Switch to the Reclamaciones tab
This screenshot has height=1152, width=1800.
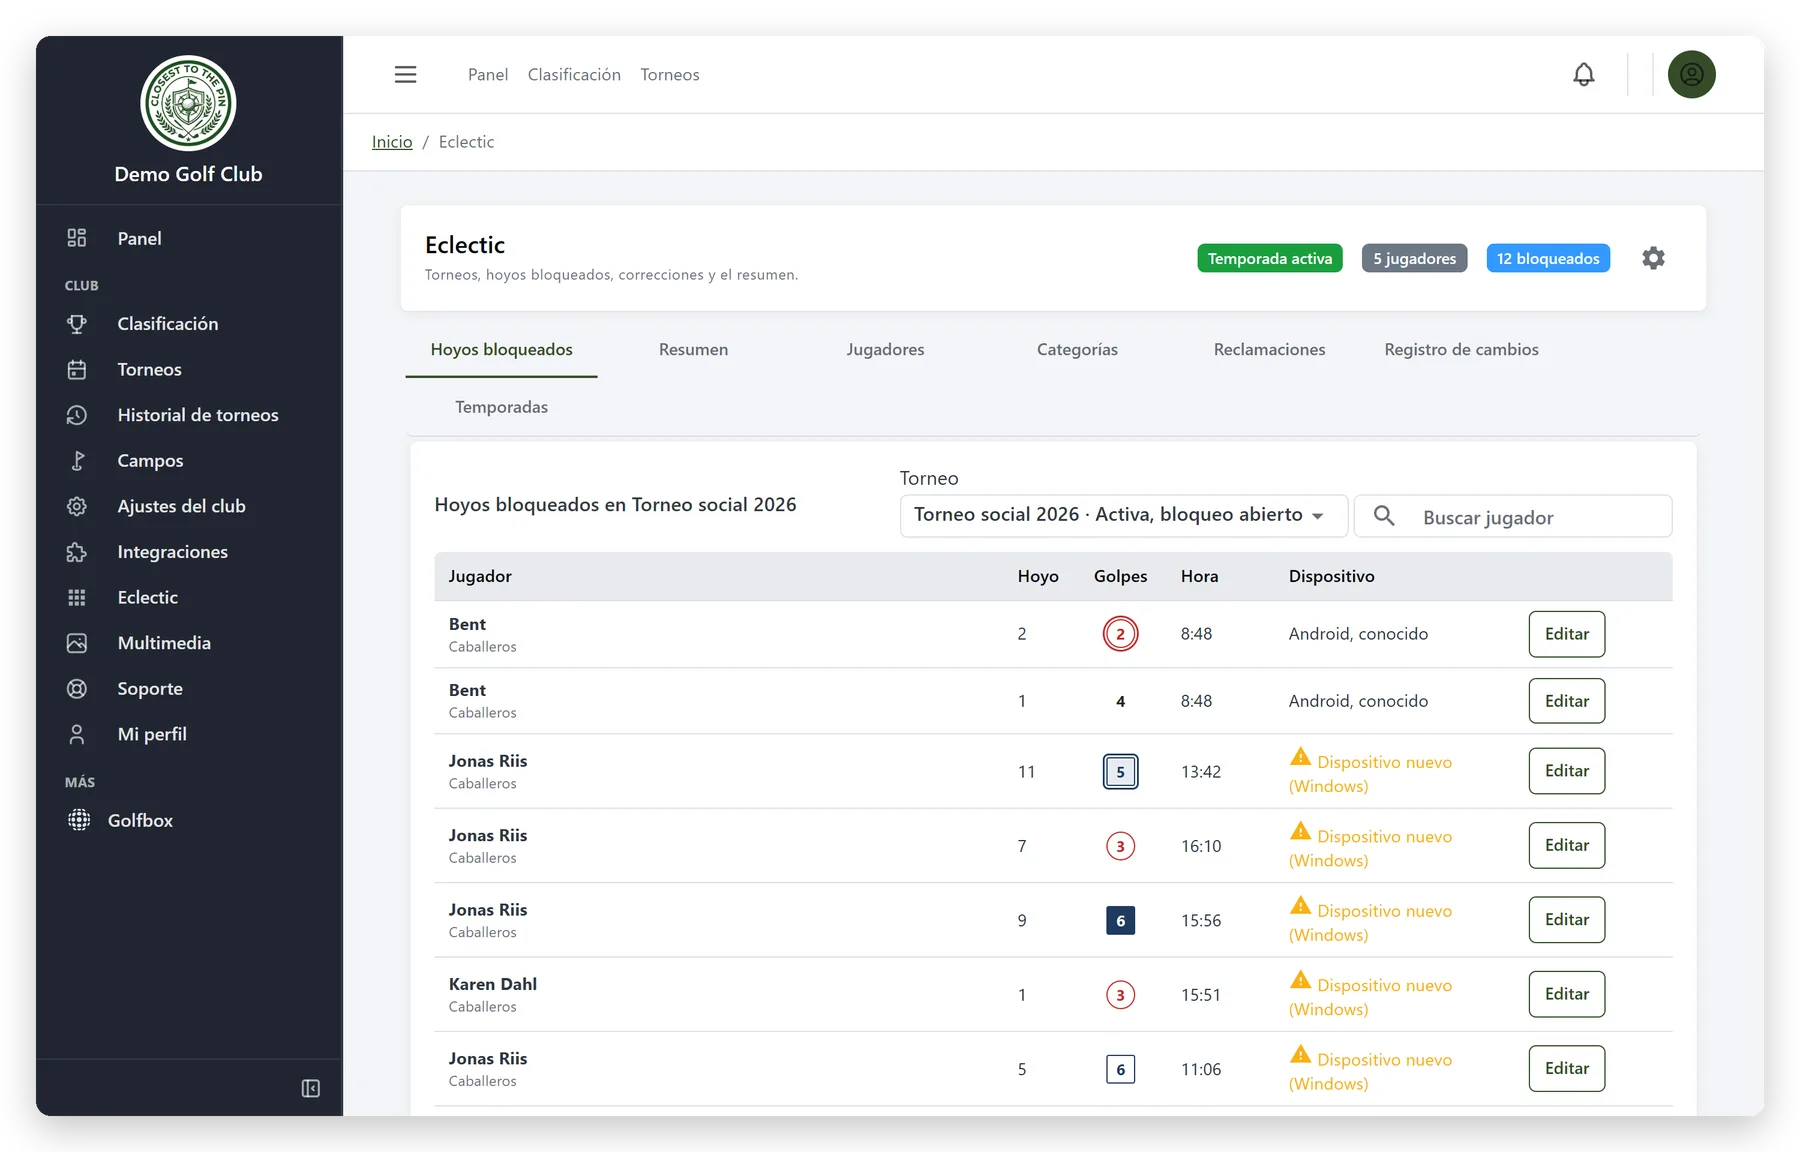tap(1269, 350)
